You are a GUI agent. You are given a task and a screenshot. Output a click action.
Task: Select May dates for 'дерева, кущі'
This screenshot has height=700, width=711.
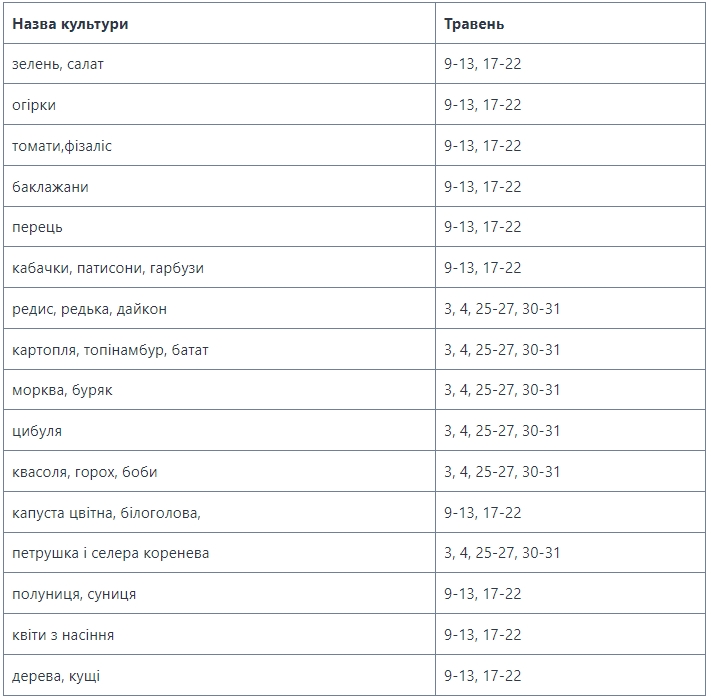click(483, 676)
